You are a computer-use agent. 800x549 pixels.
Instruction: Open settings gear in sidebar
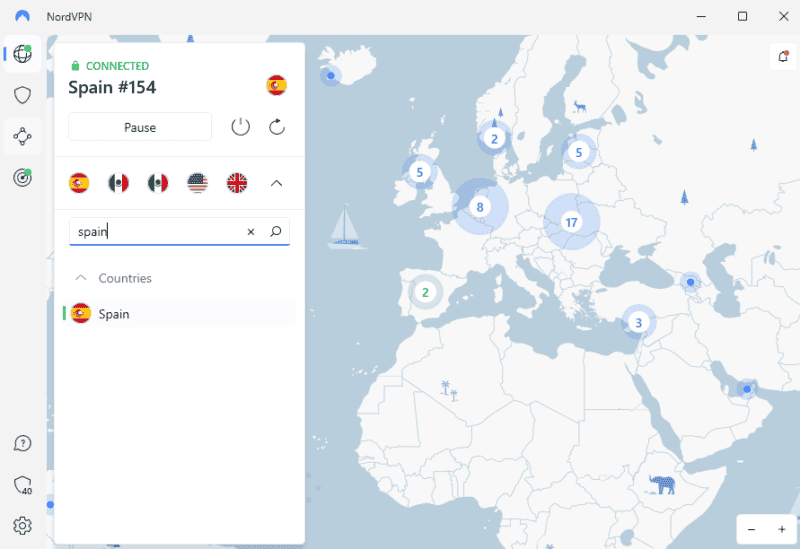22,526
